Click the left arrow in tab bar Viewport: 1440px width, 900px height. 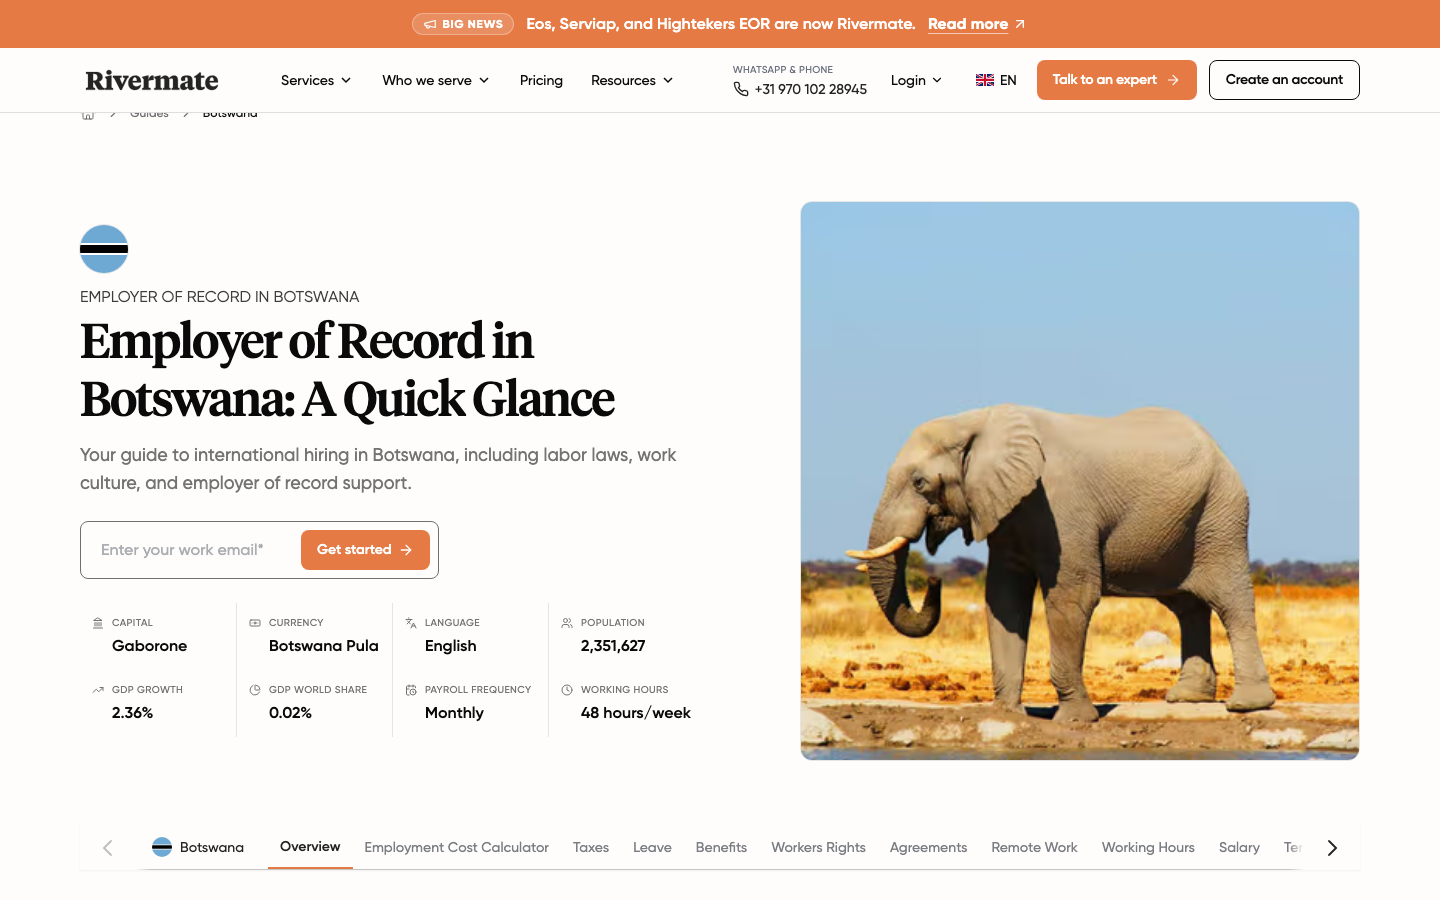coord(108,848)
